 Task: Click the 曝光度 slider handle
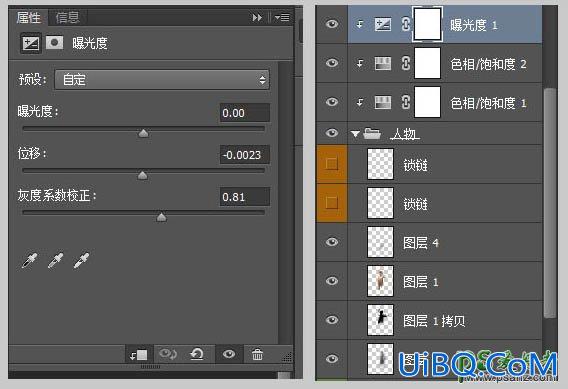click(x=144, y=133)
